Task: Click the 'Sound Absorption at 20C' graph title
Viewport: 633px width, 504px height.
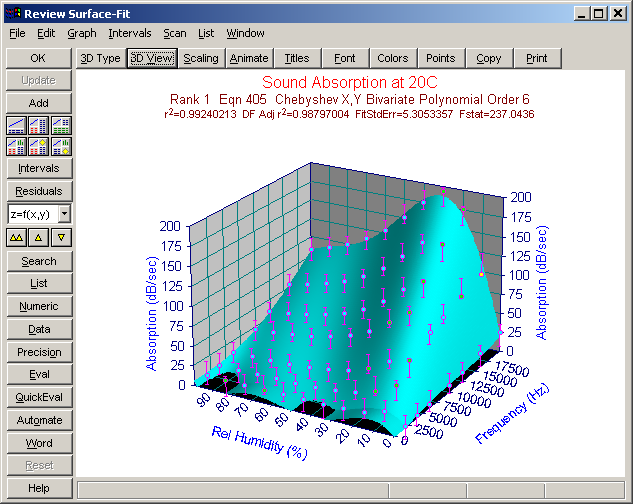Action: pyautogui.click(x=350, y=82)
